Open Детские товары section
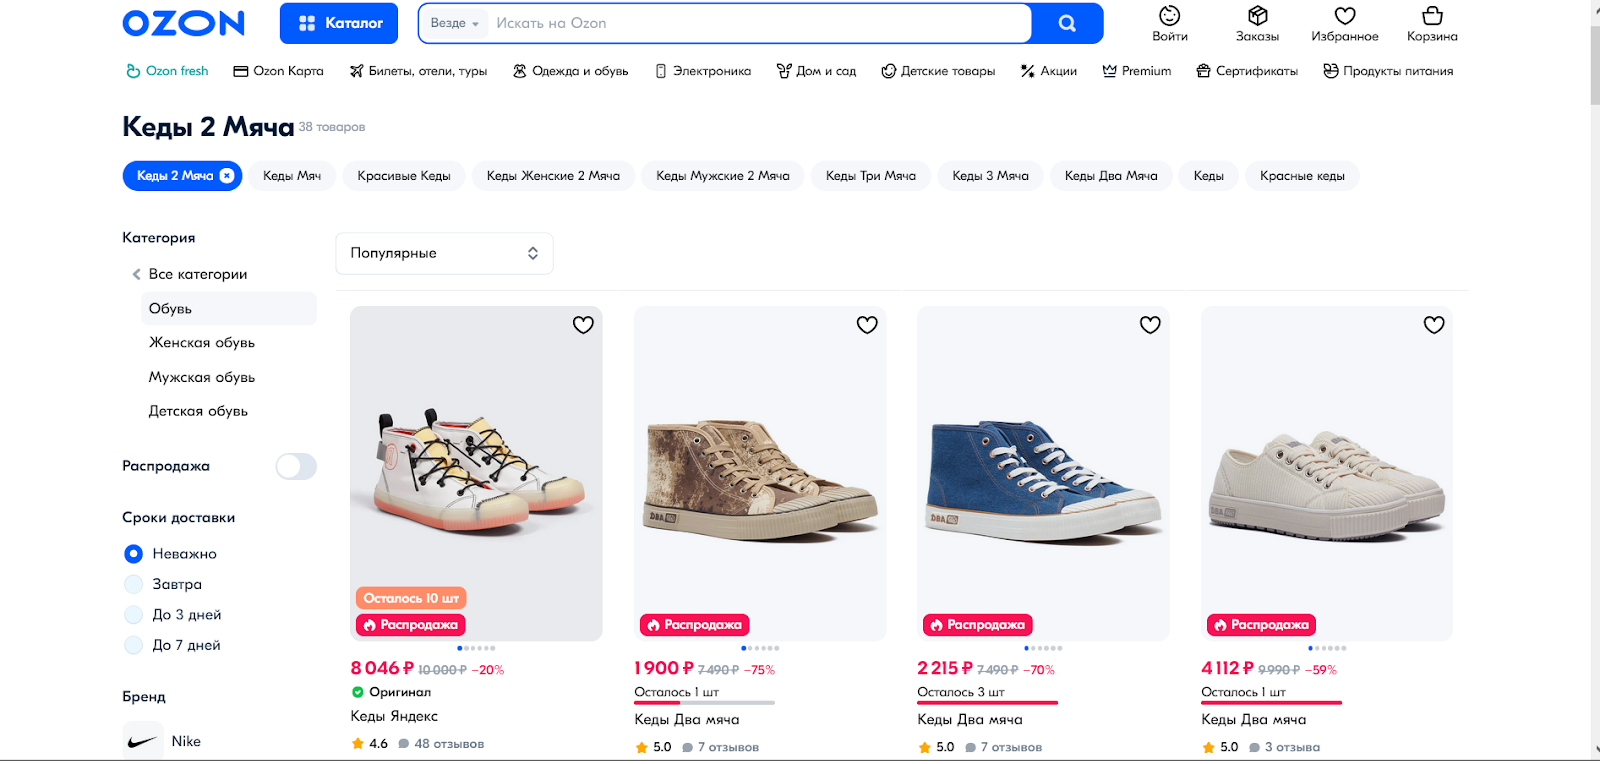The height and width of the screenshot is (764, 1600). point(938,71)
